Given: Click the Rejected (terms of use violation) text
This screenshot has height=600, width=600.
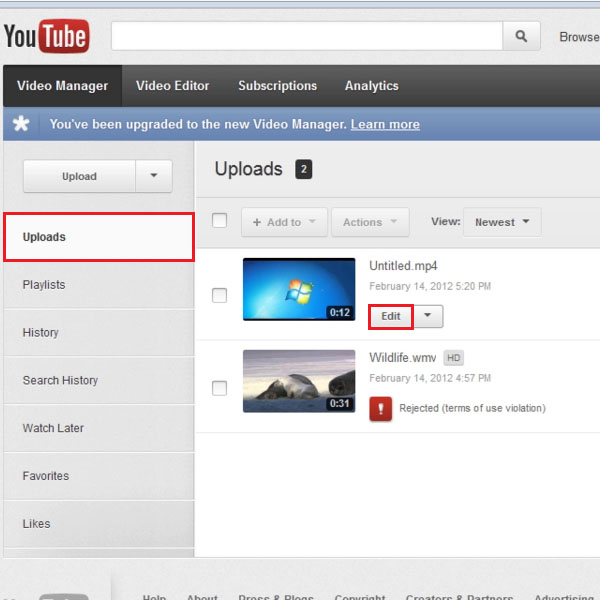Looking at the screenshot, I should pyautogui.click(x=473, y=408).
